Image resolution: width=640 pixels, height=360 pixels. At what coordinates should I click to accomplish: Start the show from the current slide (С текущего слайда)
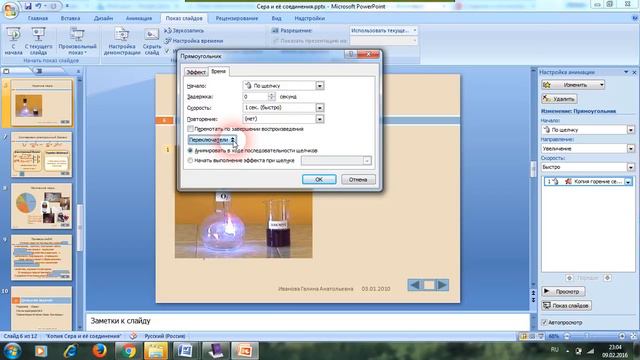pos(38,41)
